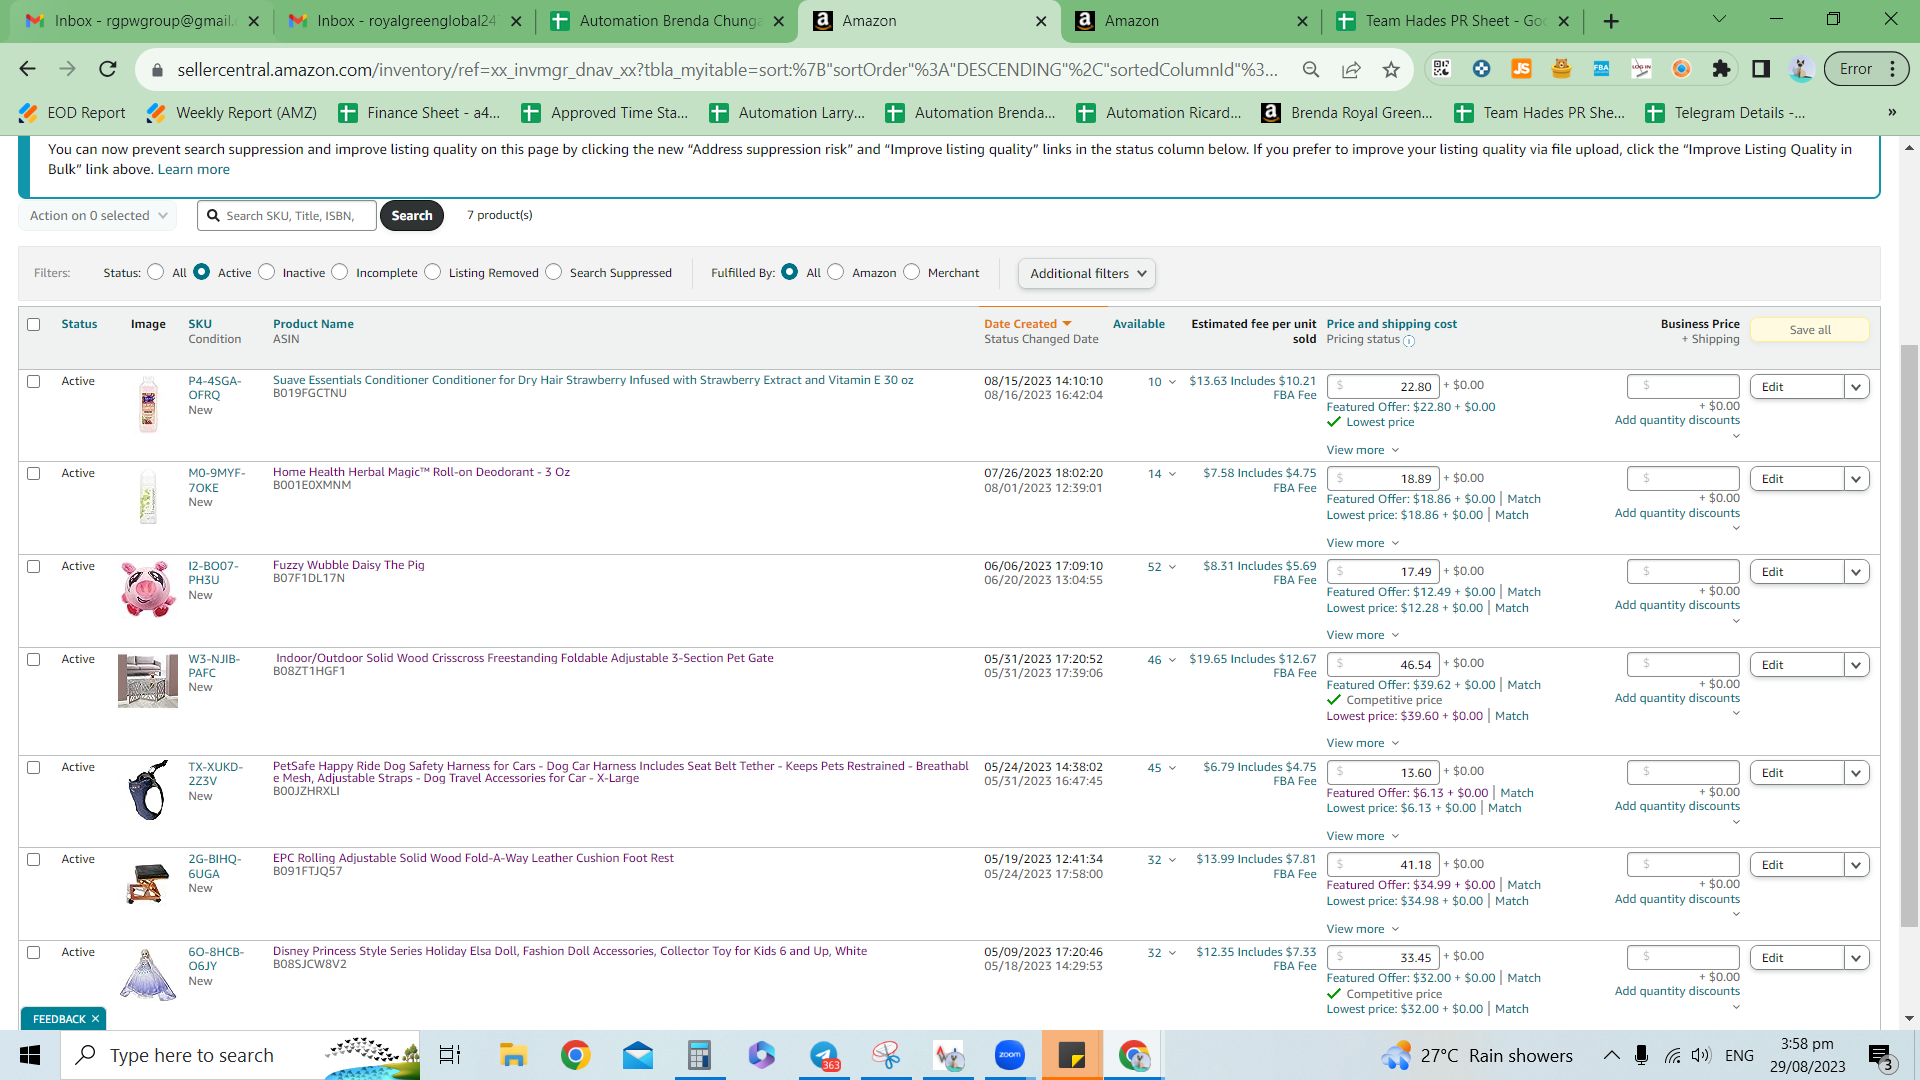Screen dimensions: 1920x1080
Task: Open Calculator from the taskbar
Action: click(x=699, y=1055)
